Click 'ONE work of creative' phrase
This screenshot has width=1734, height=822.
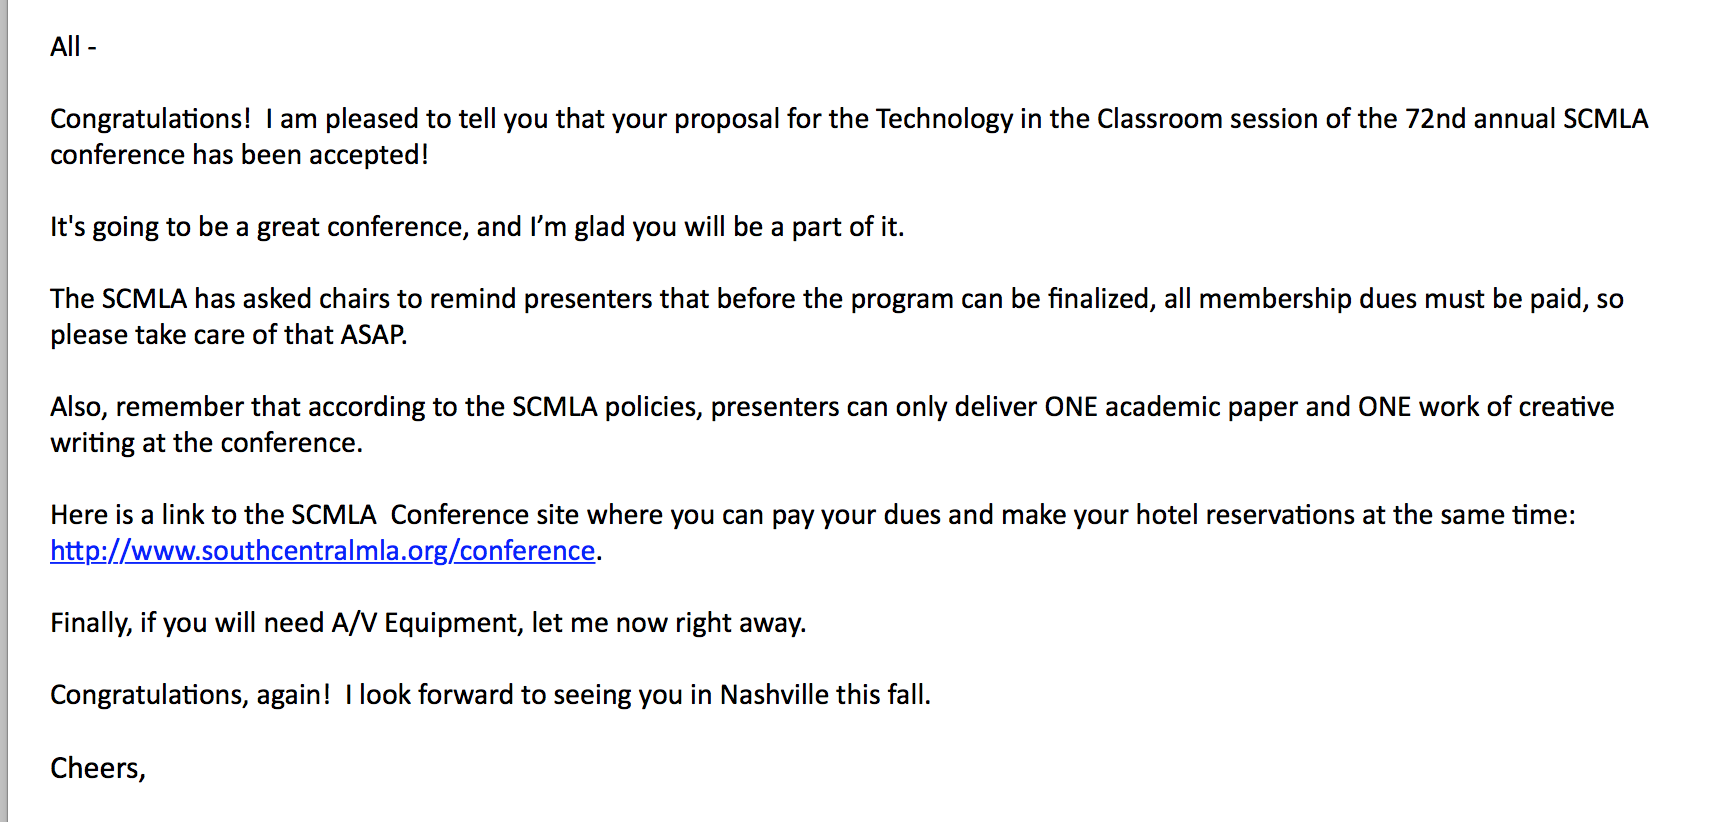[1486, 407]
